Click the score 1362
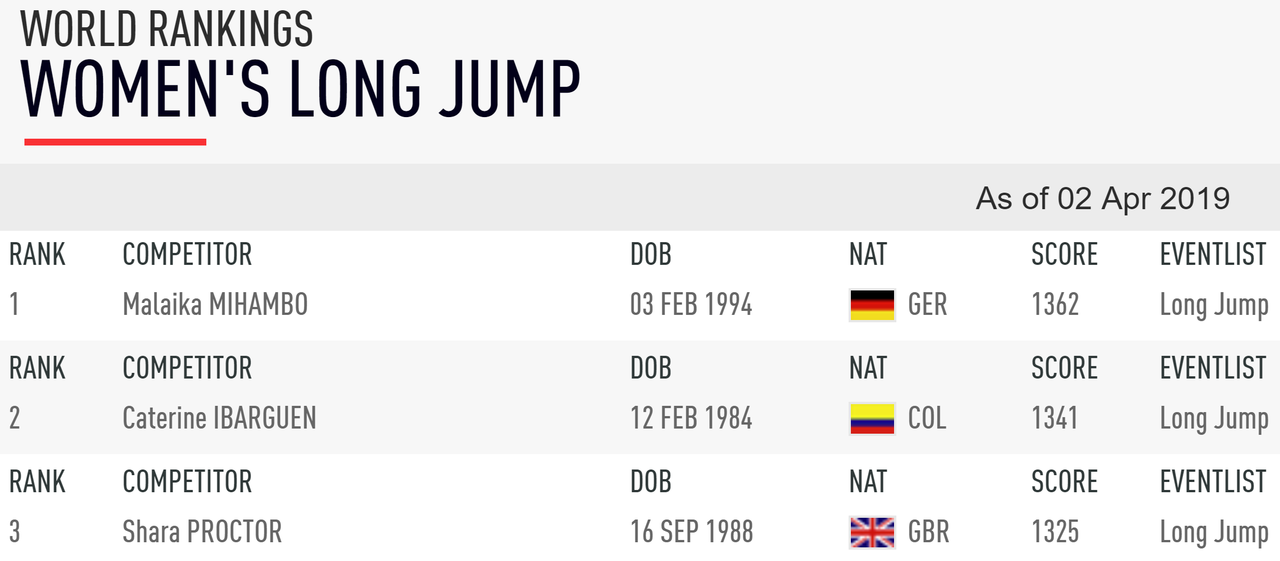This screenshot has width=1280, height=561. click(1055, 304)
